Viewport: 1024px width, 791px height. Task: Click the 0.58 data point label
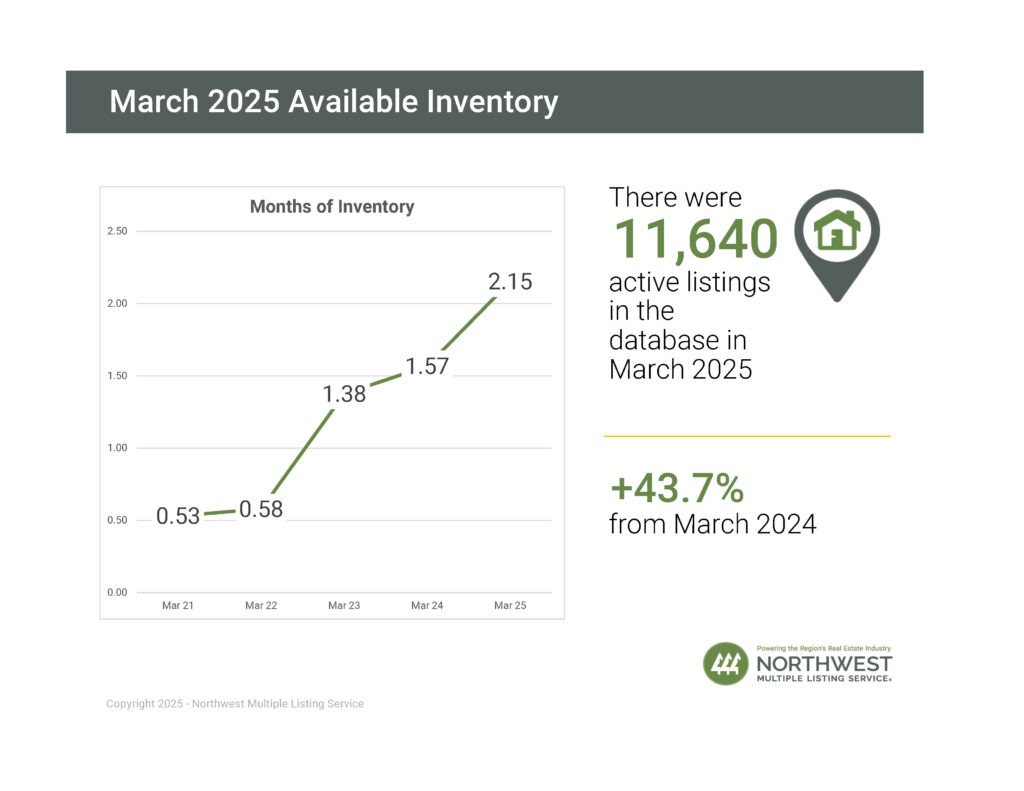click(261, 509)
